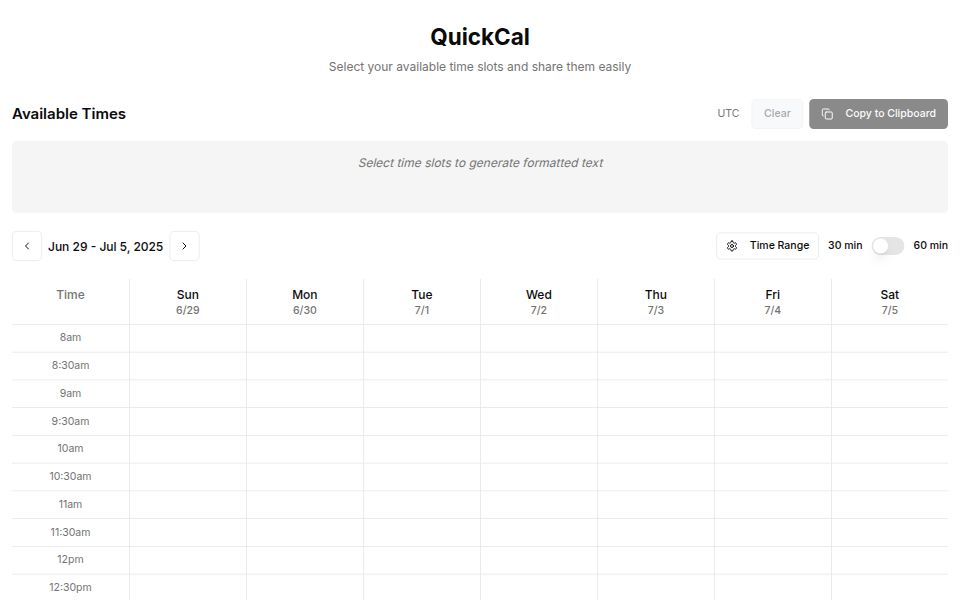Open the Time Range settings
This screenshot has width=960, height=600.
click(766, 245)
